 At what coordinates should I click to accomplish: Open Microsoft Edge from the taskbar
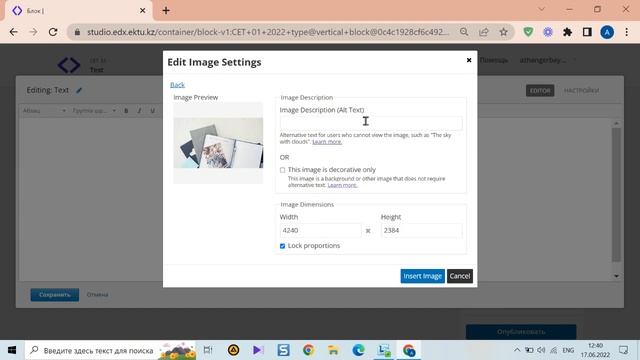(x=358, y=350)
